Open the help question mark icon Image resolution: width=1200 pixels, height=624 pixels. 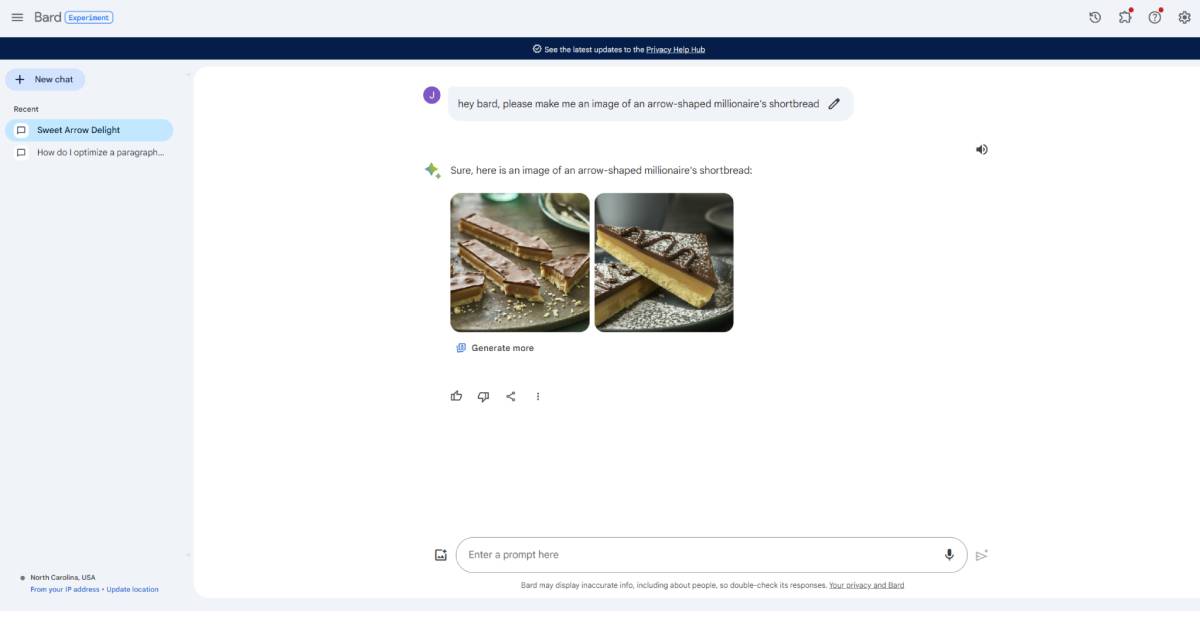[1155, 17]
